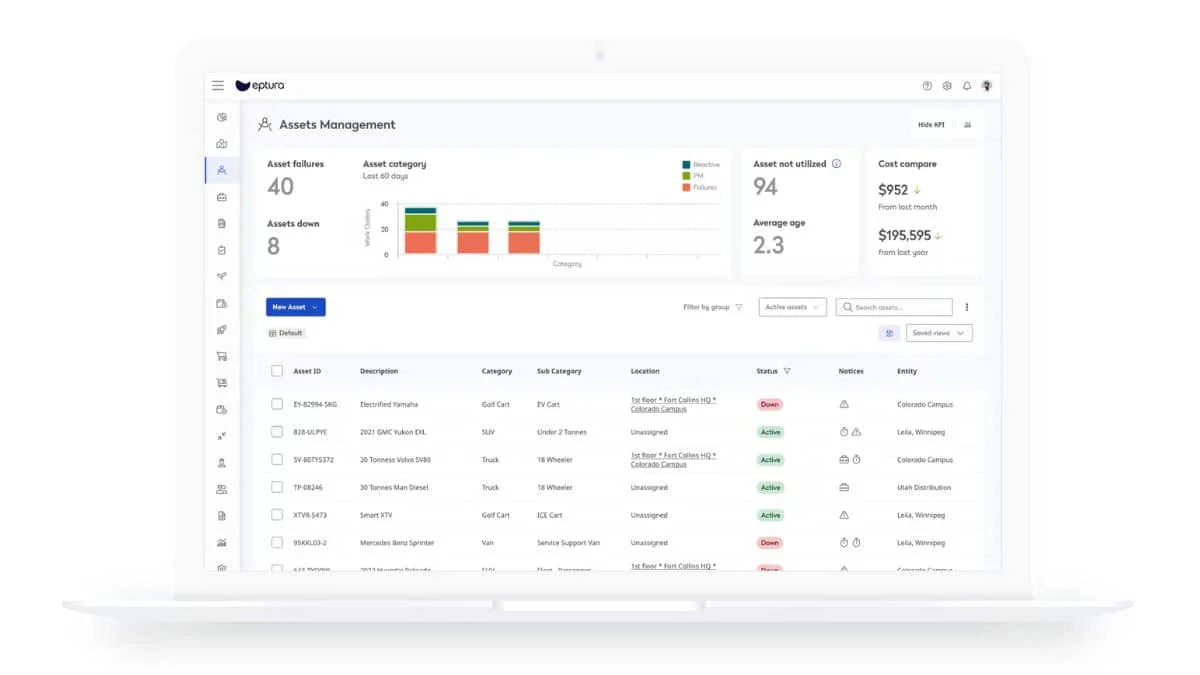Open the user profile avatar

(987, 86)
